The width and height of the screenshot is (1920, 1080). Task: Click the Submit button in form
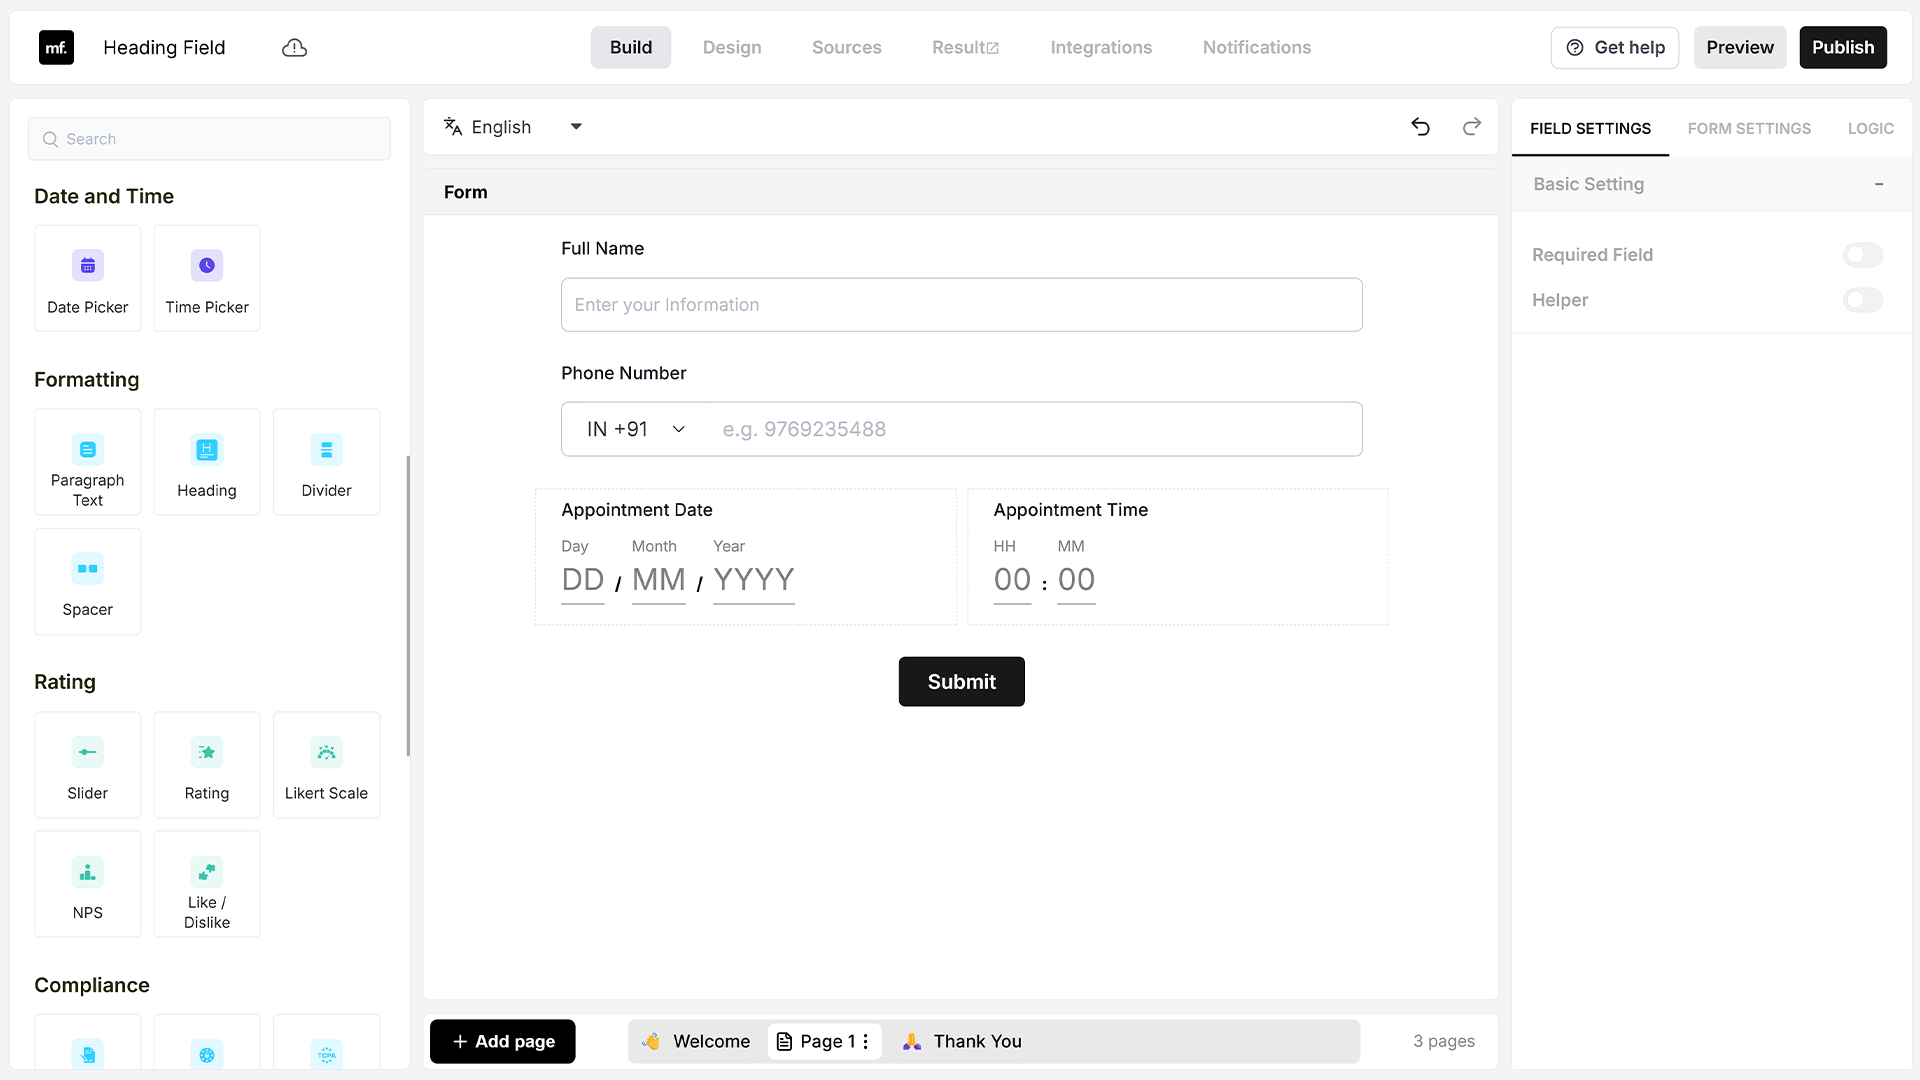[961, 681]
